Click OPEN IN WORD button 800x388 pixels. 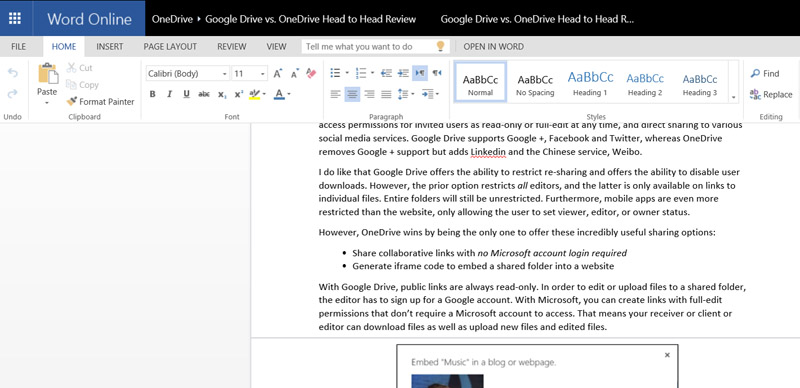[493, 46]
